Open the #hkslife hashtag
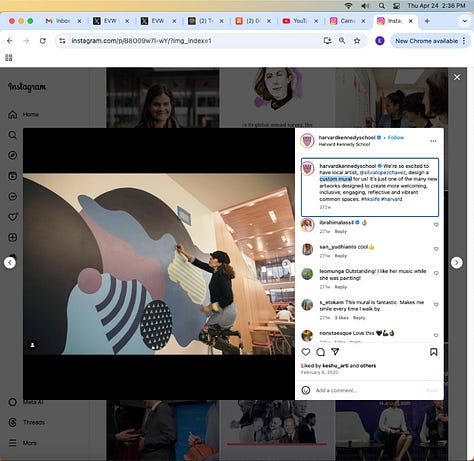The height and width of the screenshot is (461, 474). (370, 199)
